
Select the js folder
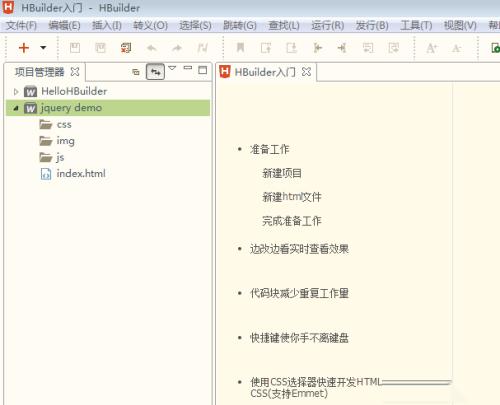tap(60, 157)
